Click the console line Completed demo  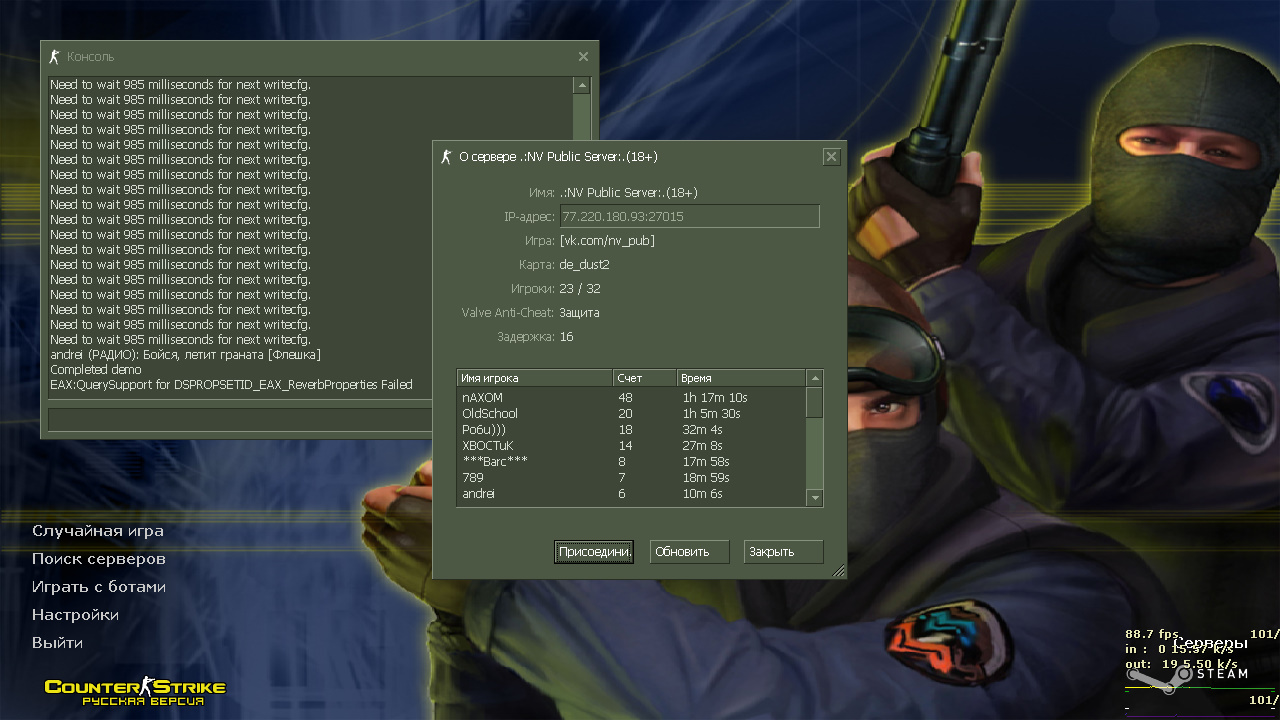96,370
